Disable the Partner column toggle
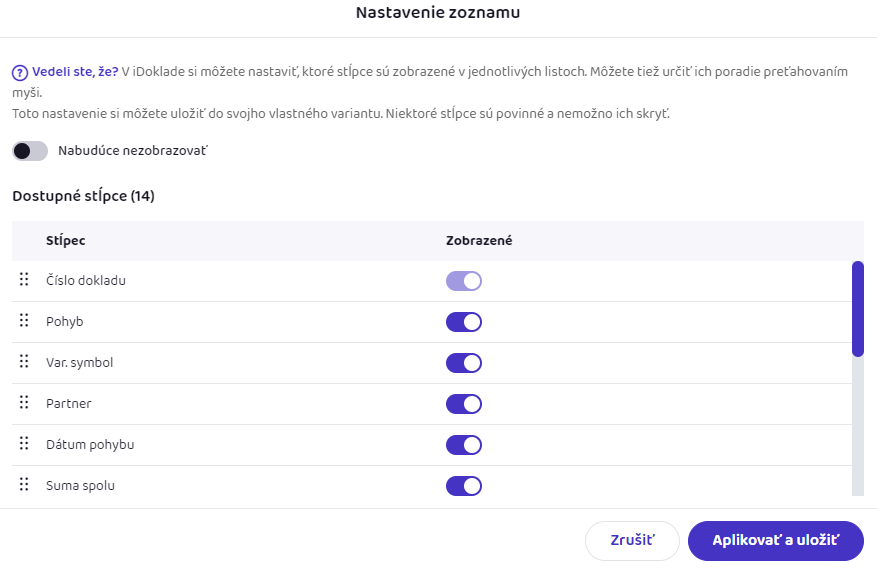Screen dimensions: 877x569 click(464, 404)
